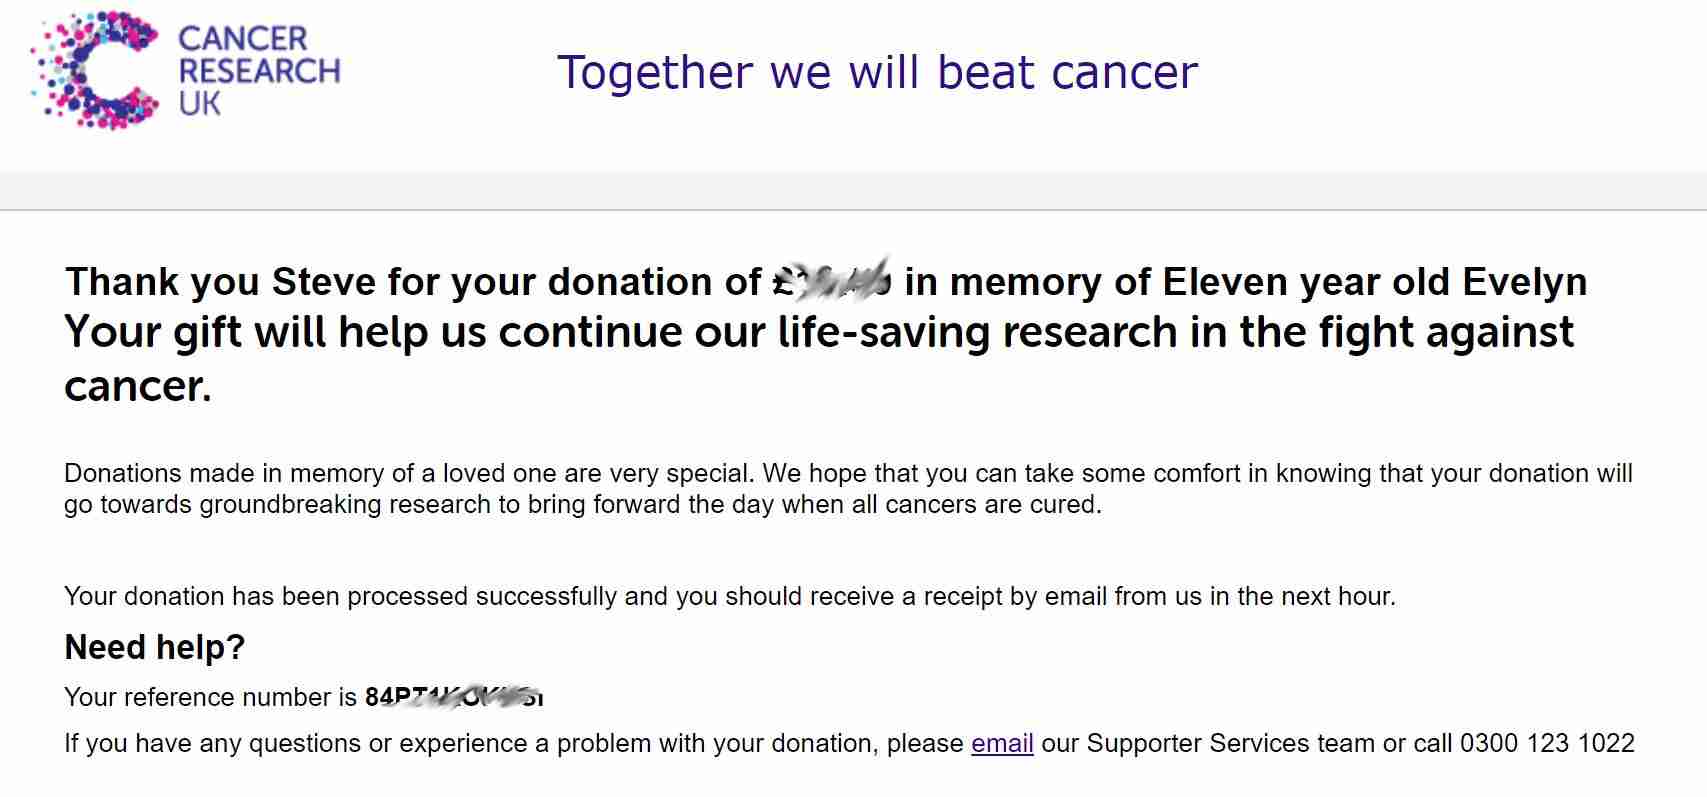Click the 'Eleven year old Evelyn' text
This screenshot has width=1707, height=797.
(1375, 281)
